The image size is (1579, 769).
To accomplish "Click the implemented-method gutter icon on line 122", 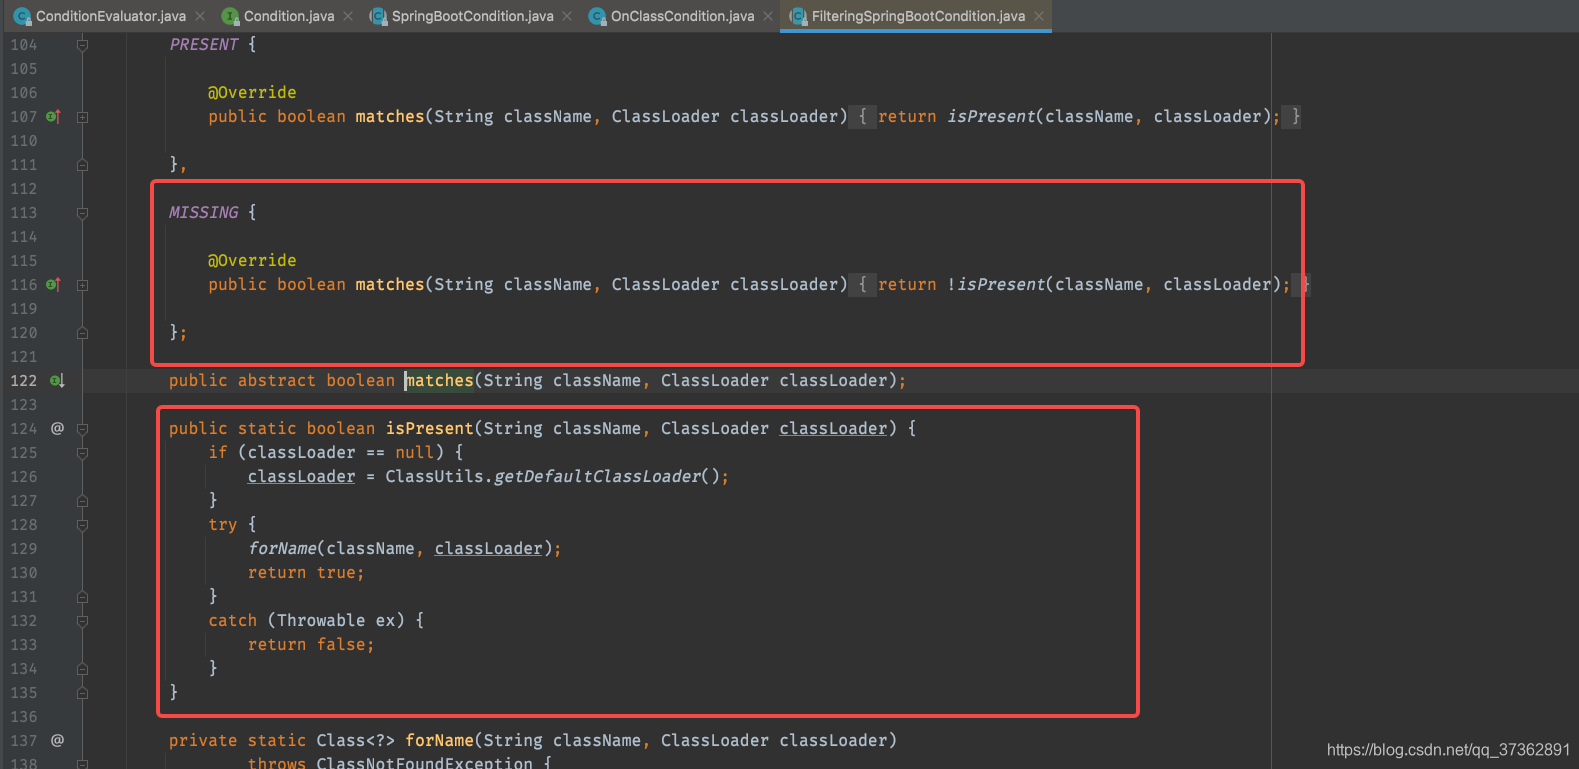I will (x=57, y=380).
